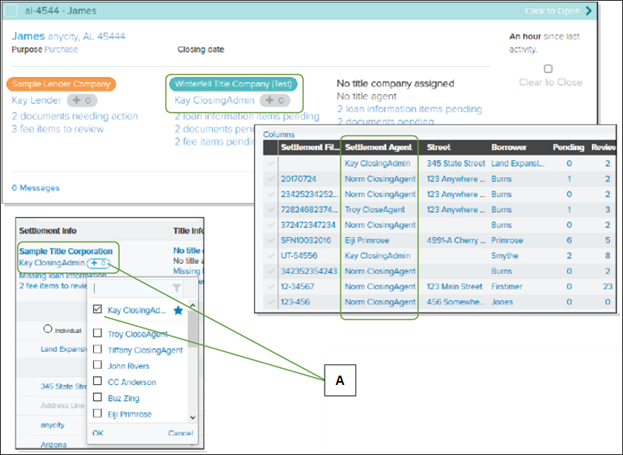
Task: Click the plus badge beside Winterfell's Kay ClosingAdmin
Action: [275, 101]
